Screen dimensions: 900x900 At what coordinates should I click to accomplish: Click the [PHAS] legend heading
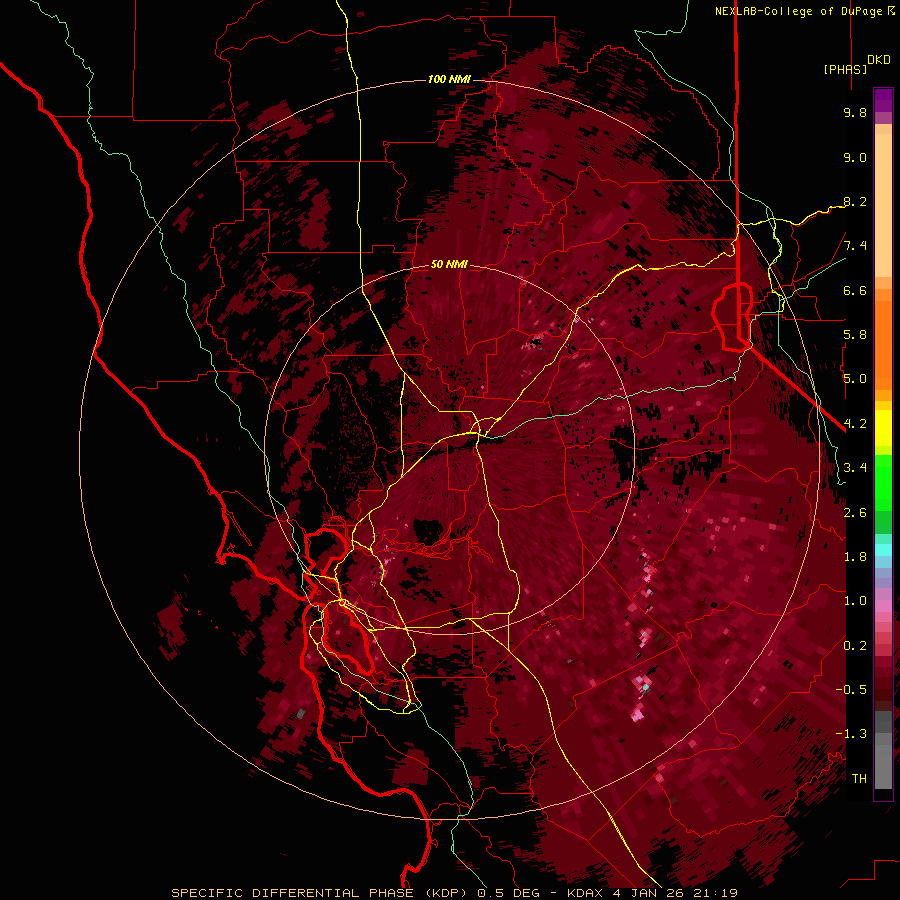pyautogui.click(x=845, y=69)
